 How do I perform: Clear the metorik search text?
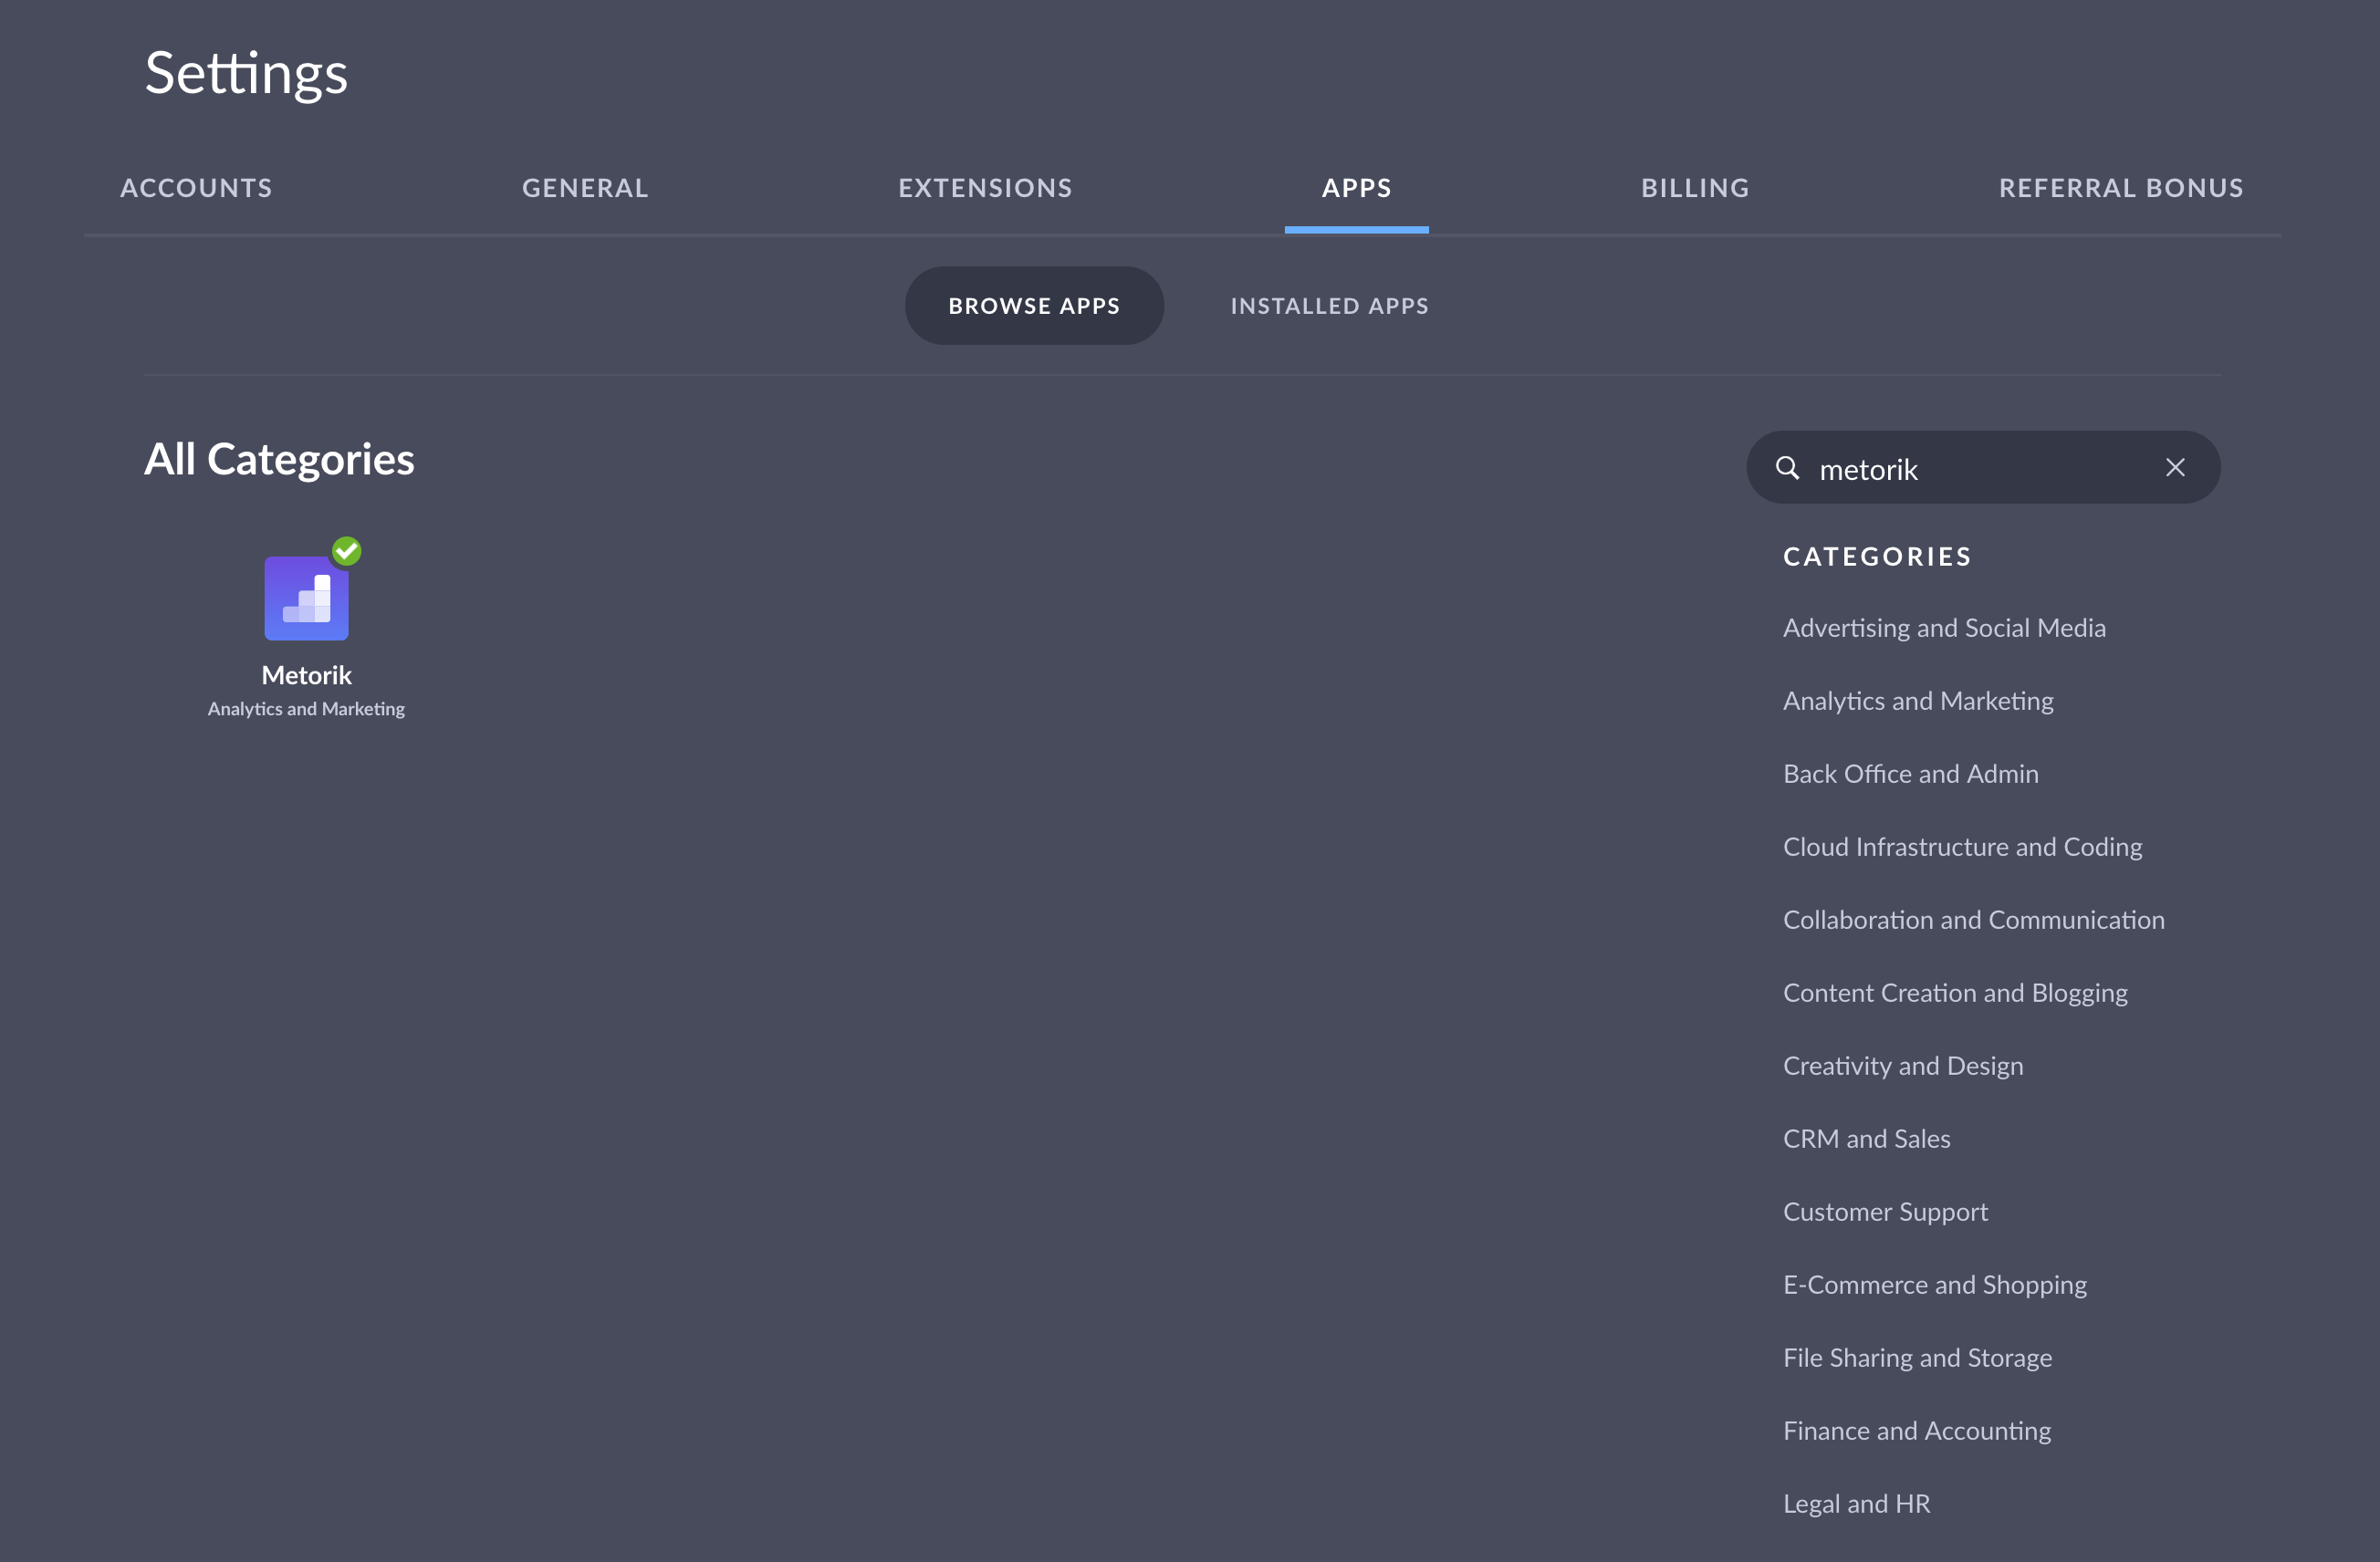click(x=2174, y=468)
